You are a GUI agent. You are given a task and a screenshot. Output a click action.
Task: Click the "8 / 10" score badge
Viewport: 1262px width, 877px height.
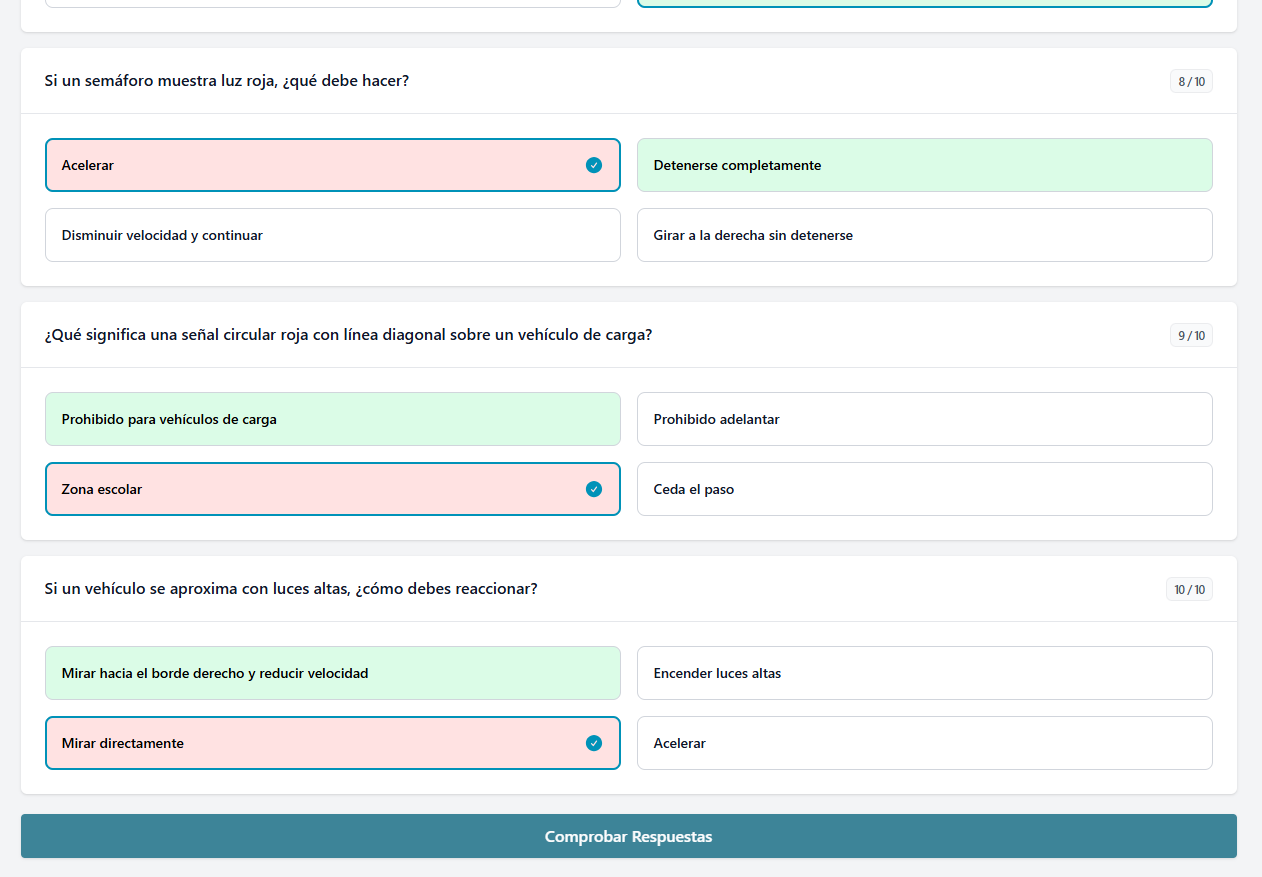tap(1191, 81)
